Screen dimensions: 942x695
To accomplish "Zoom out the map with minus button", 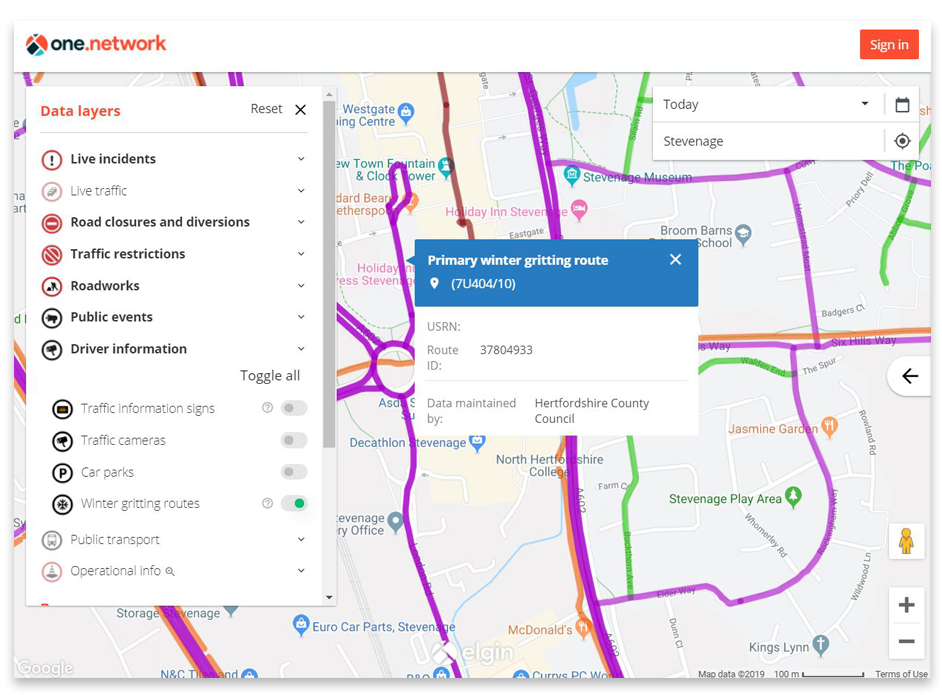I will tap(906, 641).
